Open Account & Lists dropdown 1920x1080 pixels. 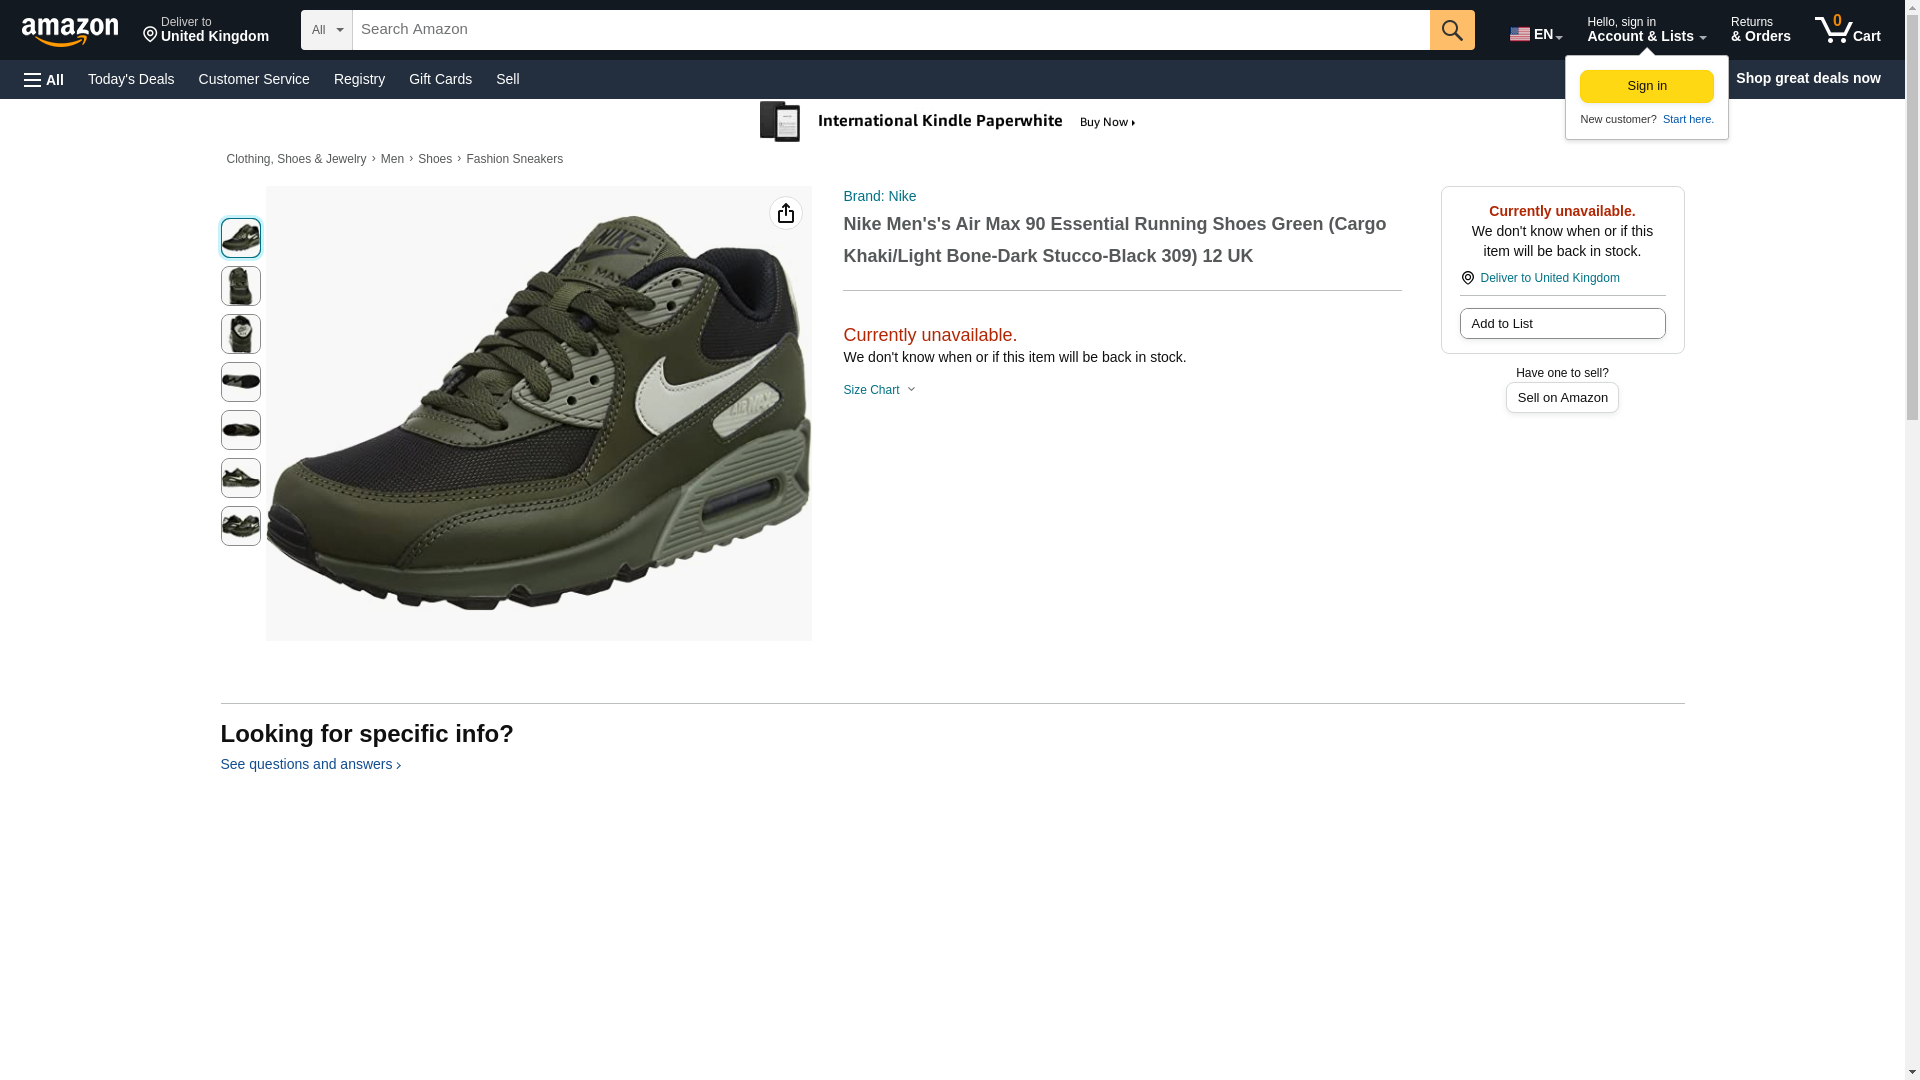(1645, 29)
